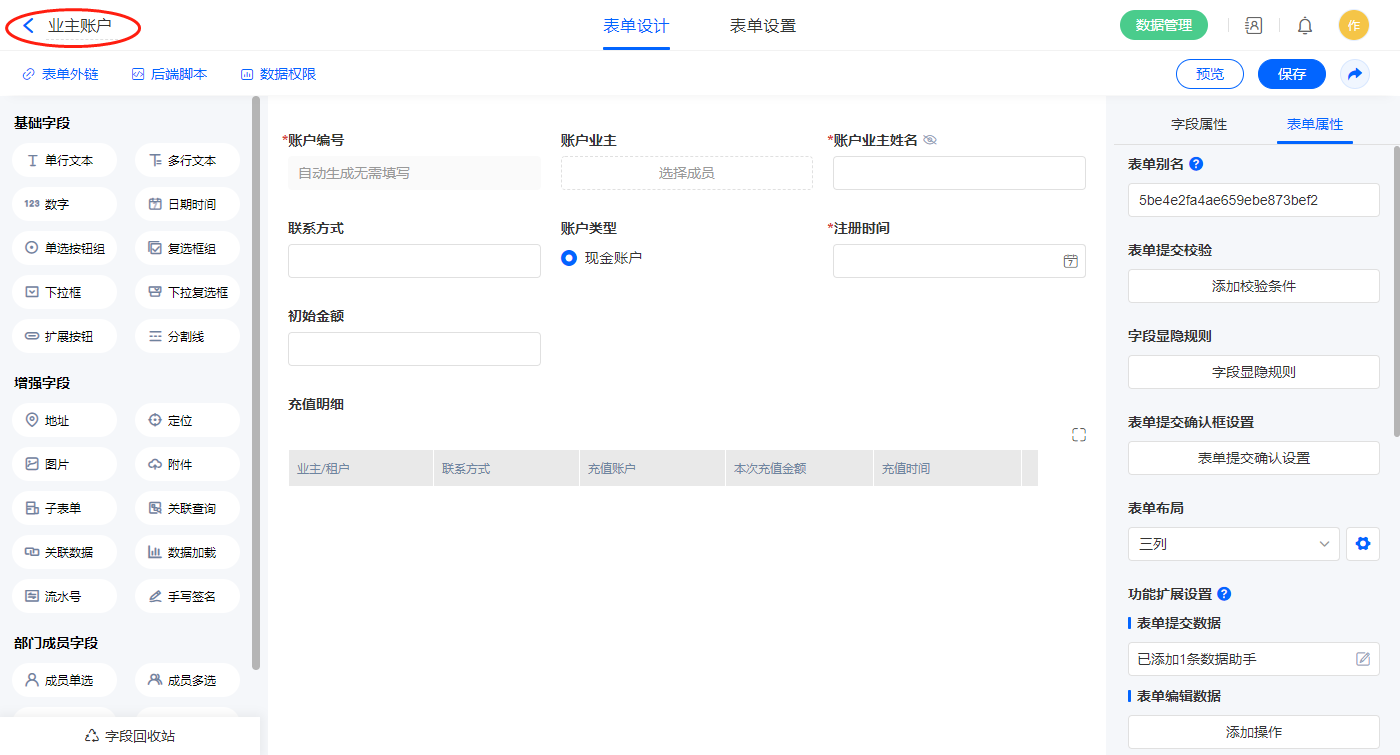Click the help icon next to 表单别名
This screenshot has width=1400, height=755.
(1196, 164)
